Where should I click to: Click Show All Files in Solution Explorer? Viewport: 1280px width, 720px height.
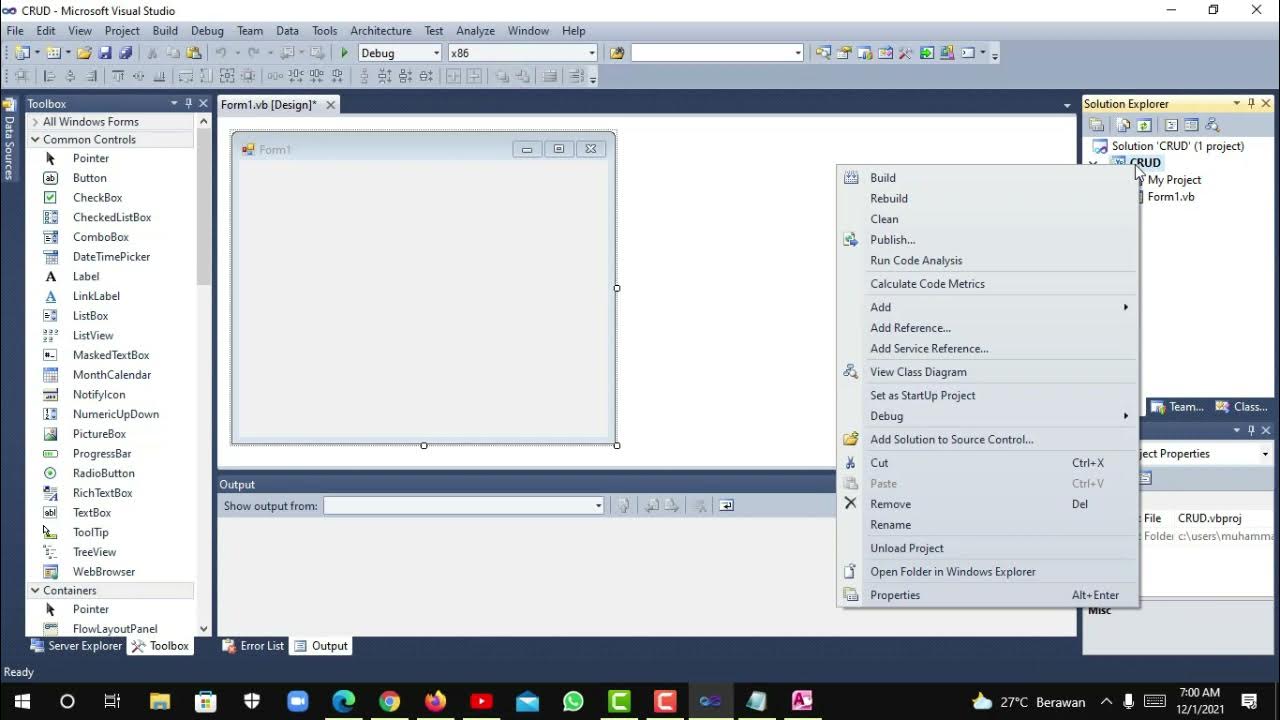click(1123, 125)
